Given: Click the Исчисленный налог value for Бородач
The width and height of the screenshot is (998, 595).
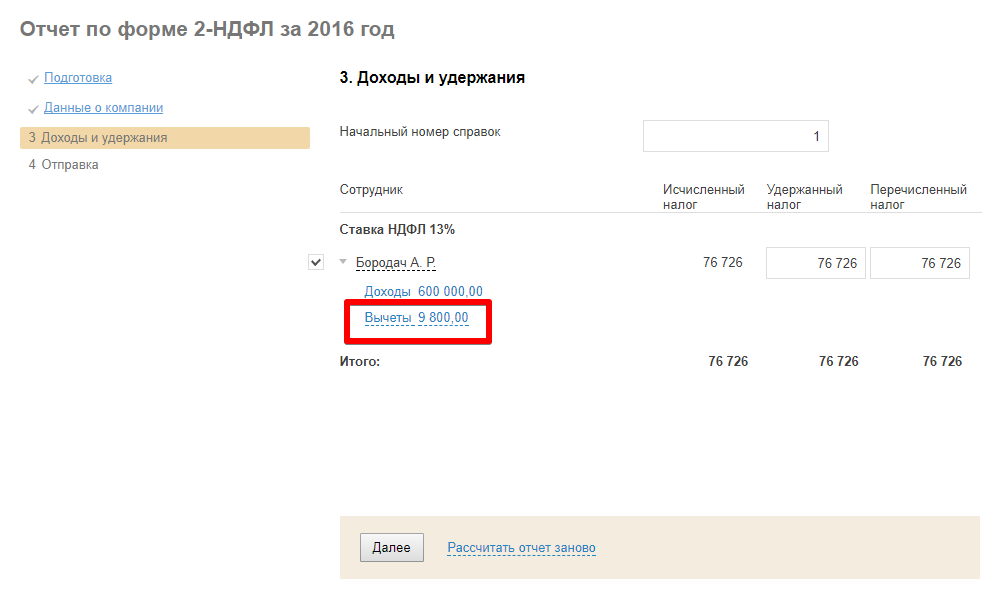Looking at the screenshot, I should pyautogui.click(x=723, y=263).
